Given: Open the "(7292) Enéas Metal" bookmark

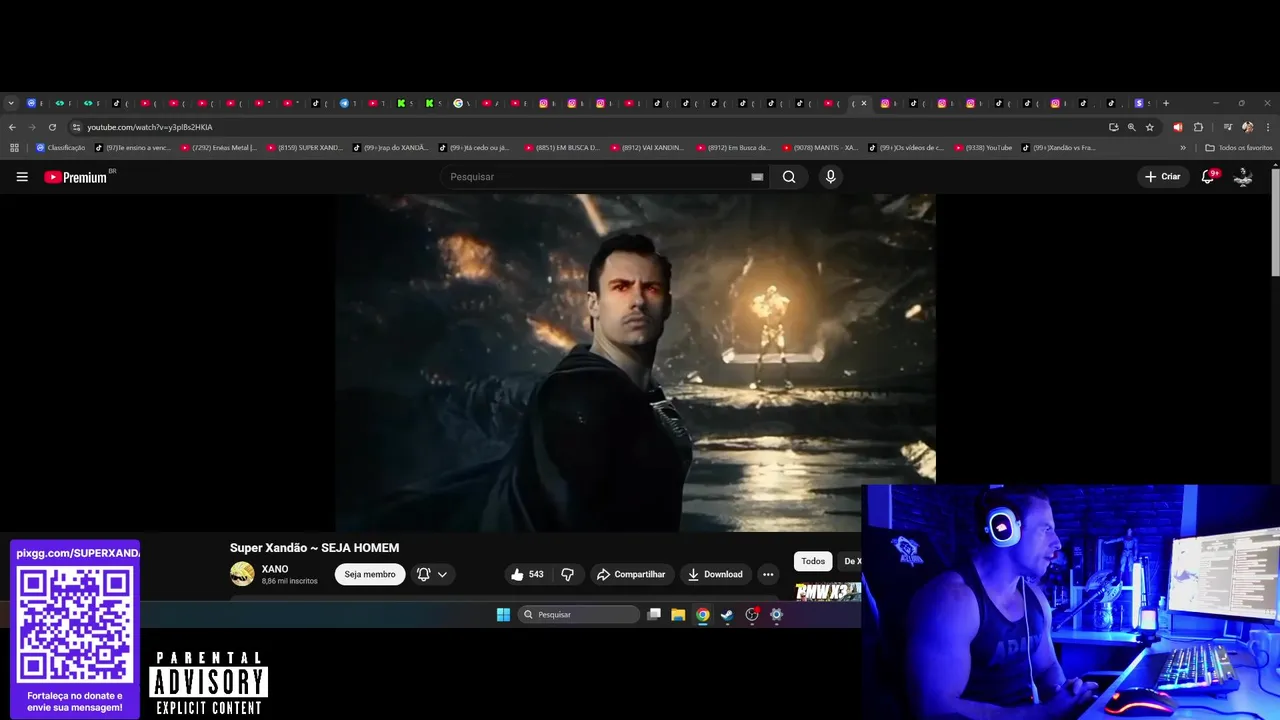Looking at the screenshot, I should [x=219, y=148].
